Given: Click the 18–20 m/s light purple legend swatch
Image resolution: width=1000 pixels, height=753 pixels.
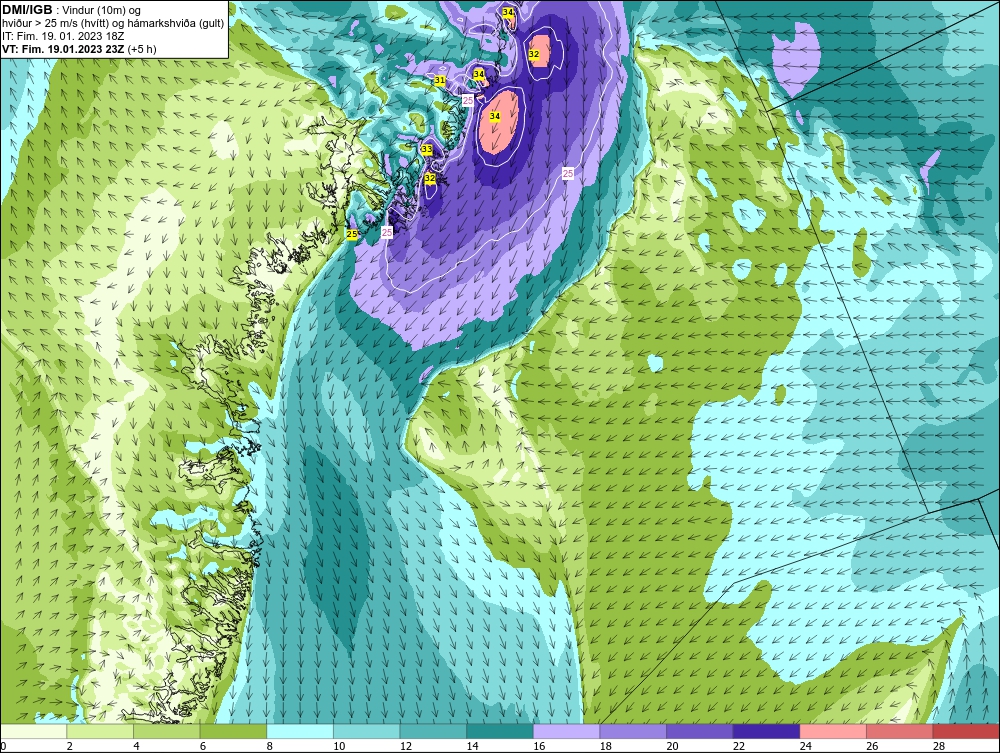Looking at the screenshot, I should click(633, 731).
